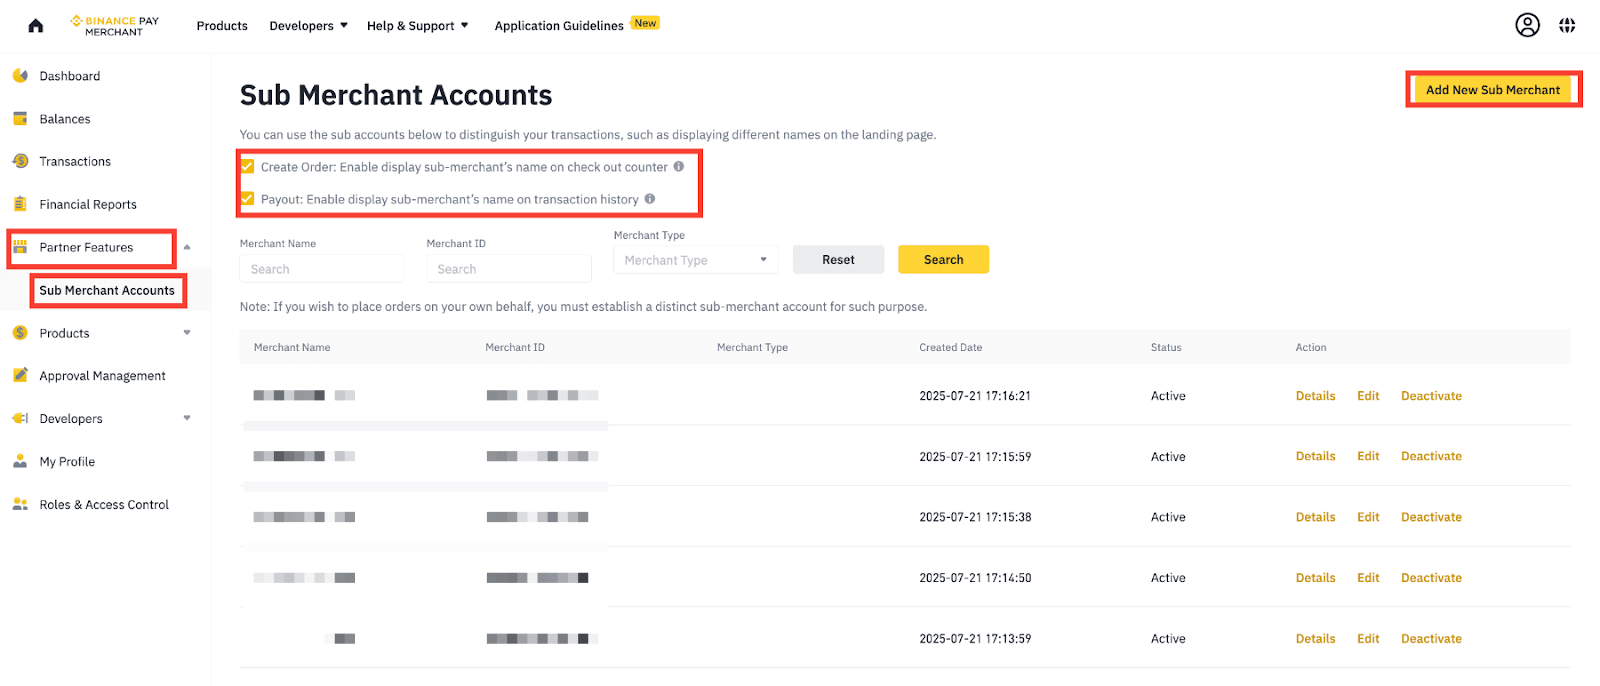Expand the Developers sidebar section arrow
Image resolution: width=1600 pixels, height=686 pixels.
click(x=187, y=419)
